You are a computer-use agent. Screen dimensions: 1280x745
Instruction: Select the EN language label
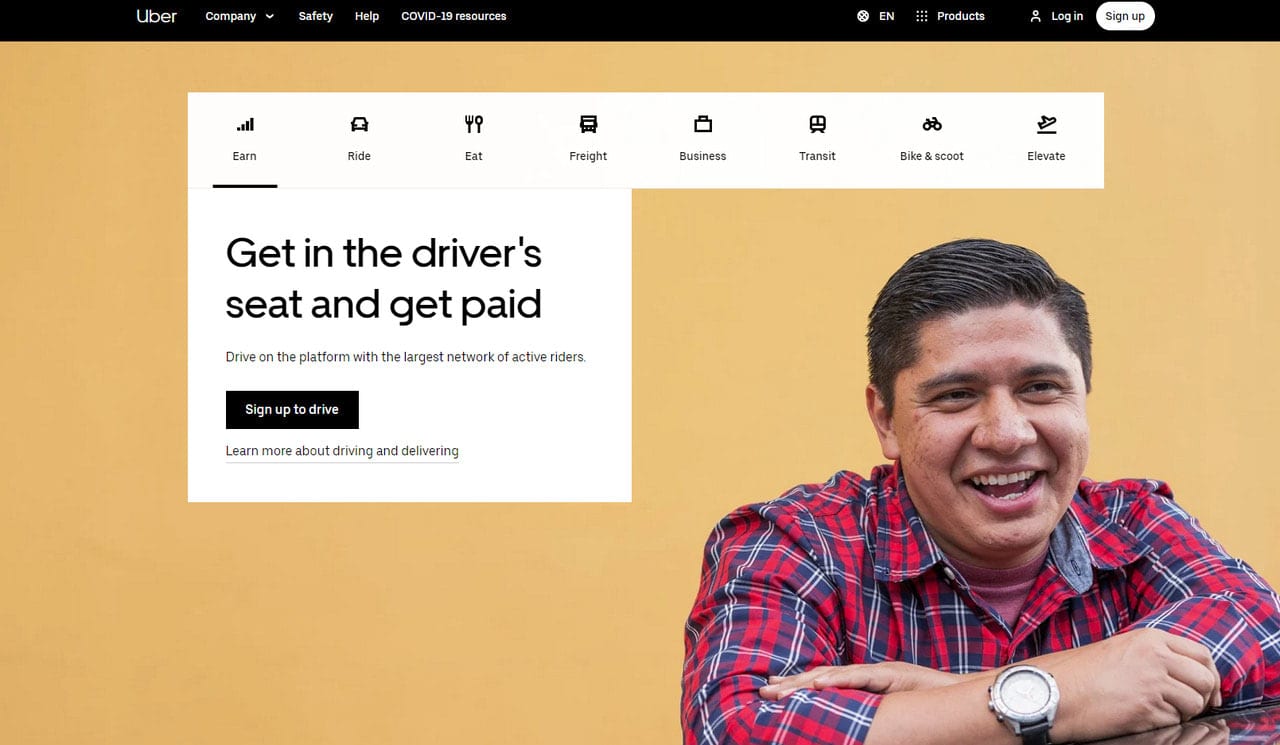click(886, 16)
